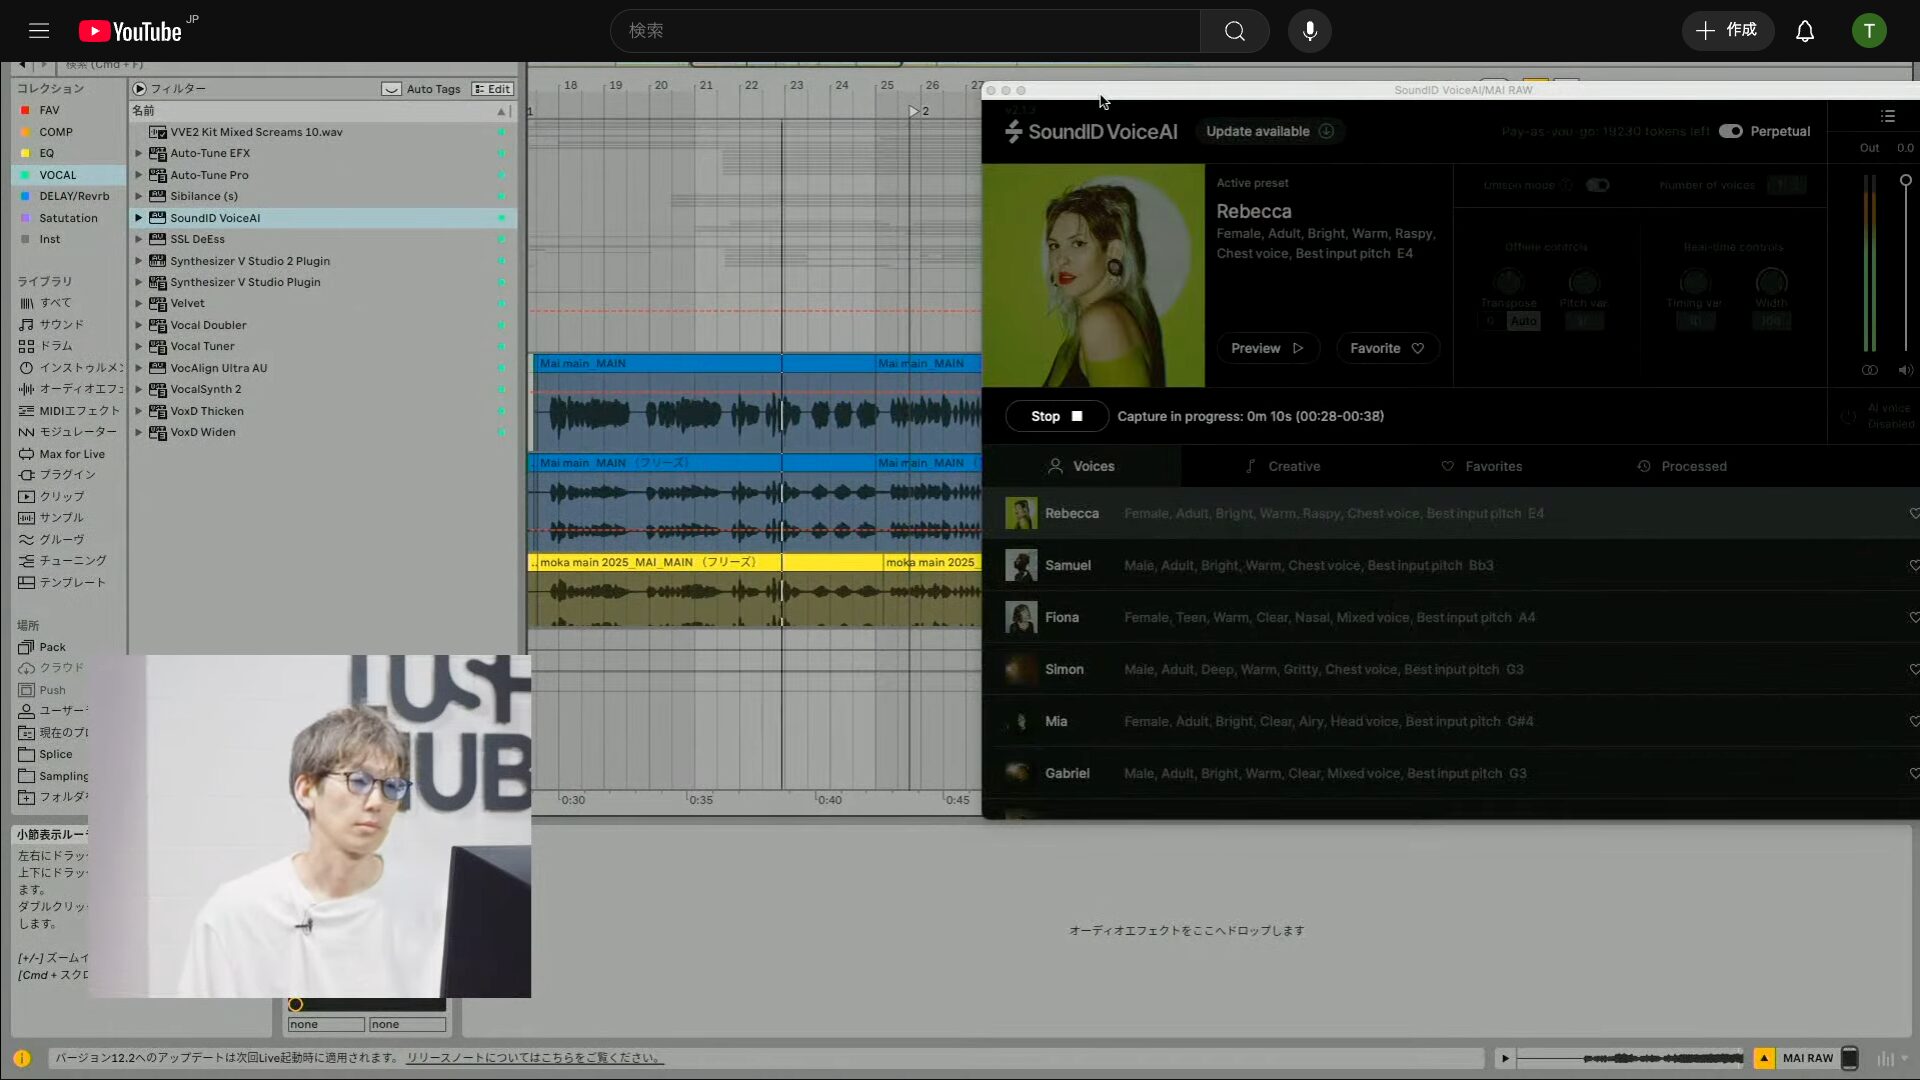This screenshot has height=1080, width=1920.
Task: Select the DELAY/Revrb collection
Action: (73, 196)
